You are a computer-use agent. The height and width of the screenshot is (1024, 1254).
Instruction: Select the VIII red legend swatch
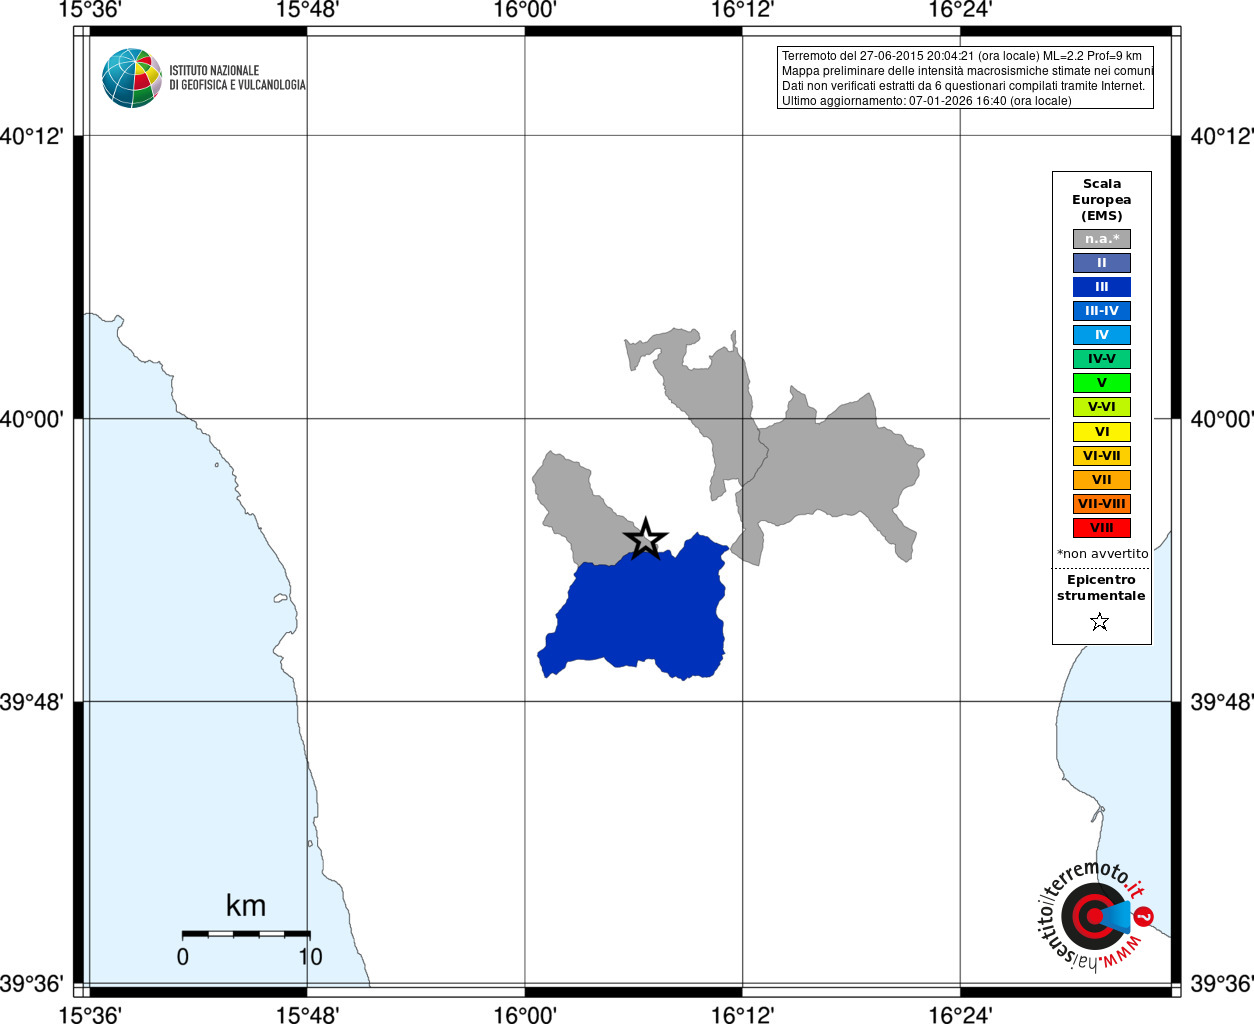click(1102, 528)
